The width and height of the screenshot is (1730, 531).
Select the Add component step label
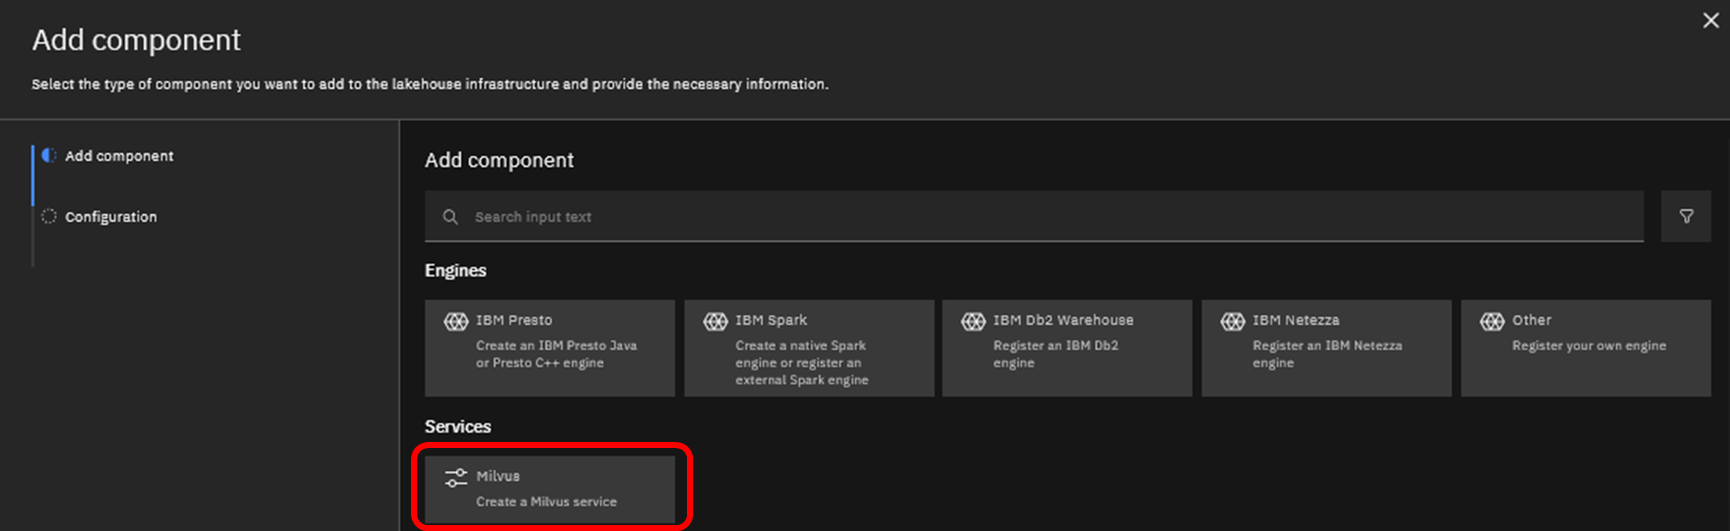119,156
